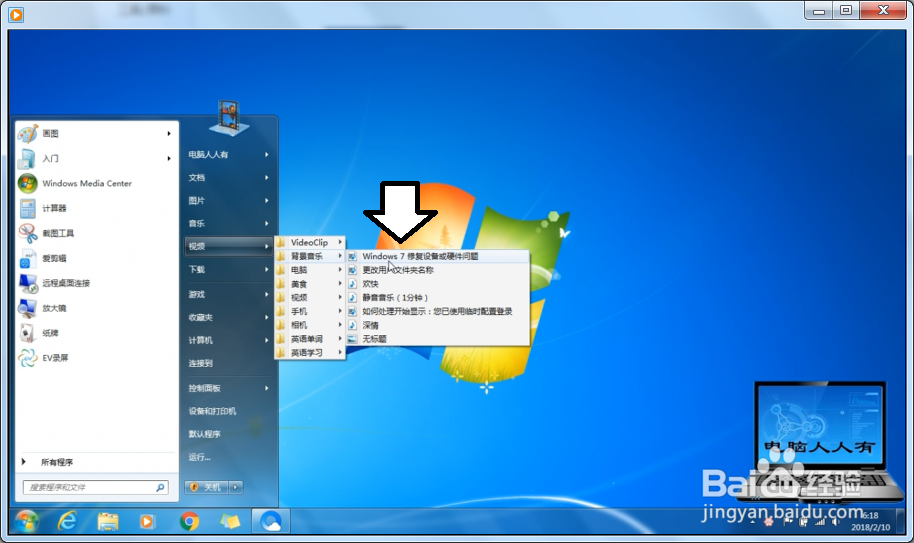This screenshot has height=543, width=914.
Task: Open the 手机 folder
Action: tap(310, 312)
